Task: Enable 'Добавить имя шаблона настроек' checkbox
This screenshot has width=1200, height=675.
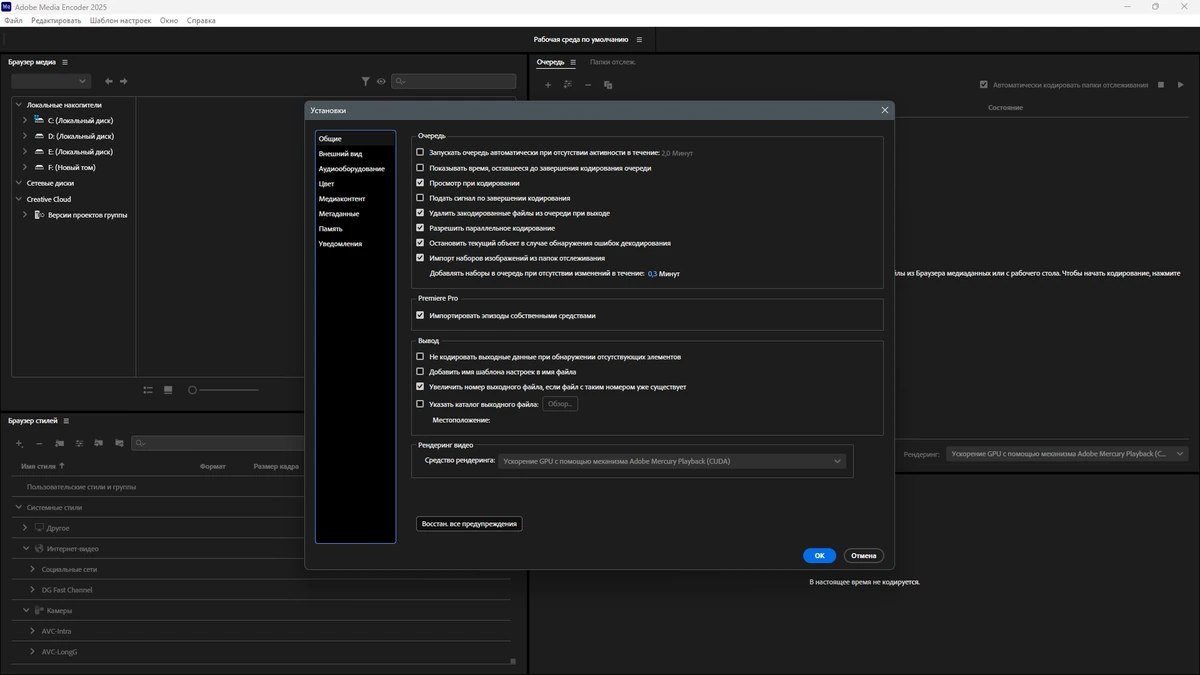Action: click(x=420, y=371)
